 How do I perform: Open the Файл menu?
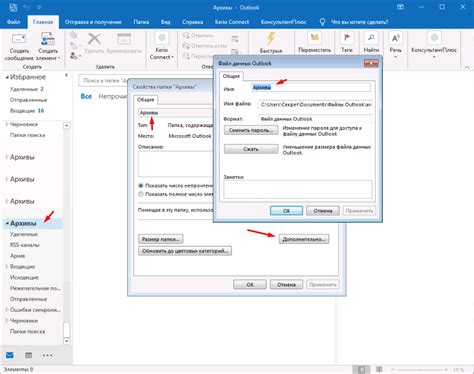[x=14, y=22]
